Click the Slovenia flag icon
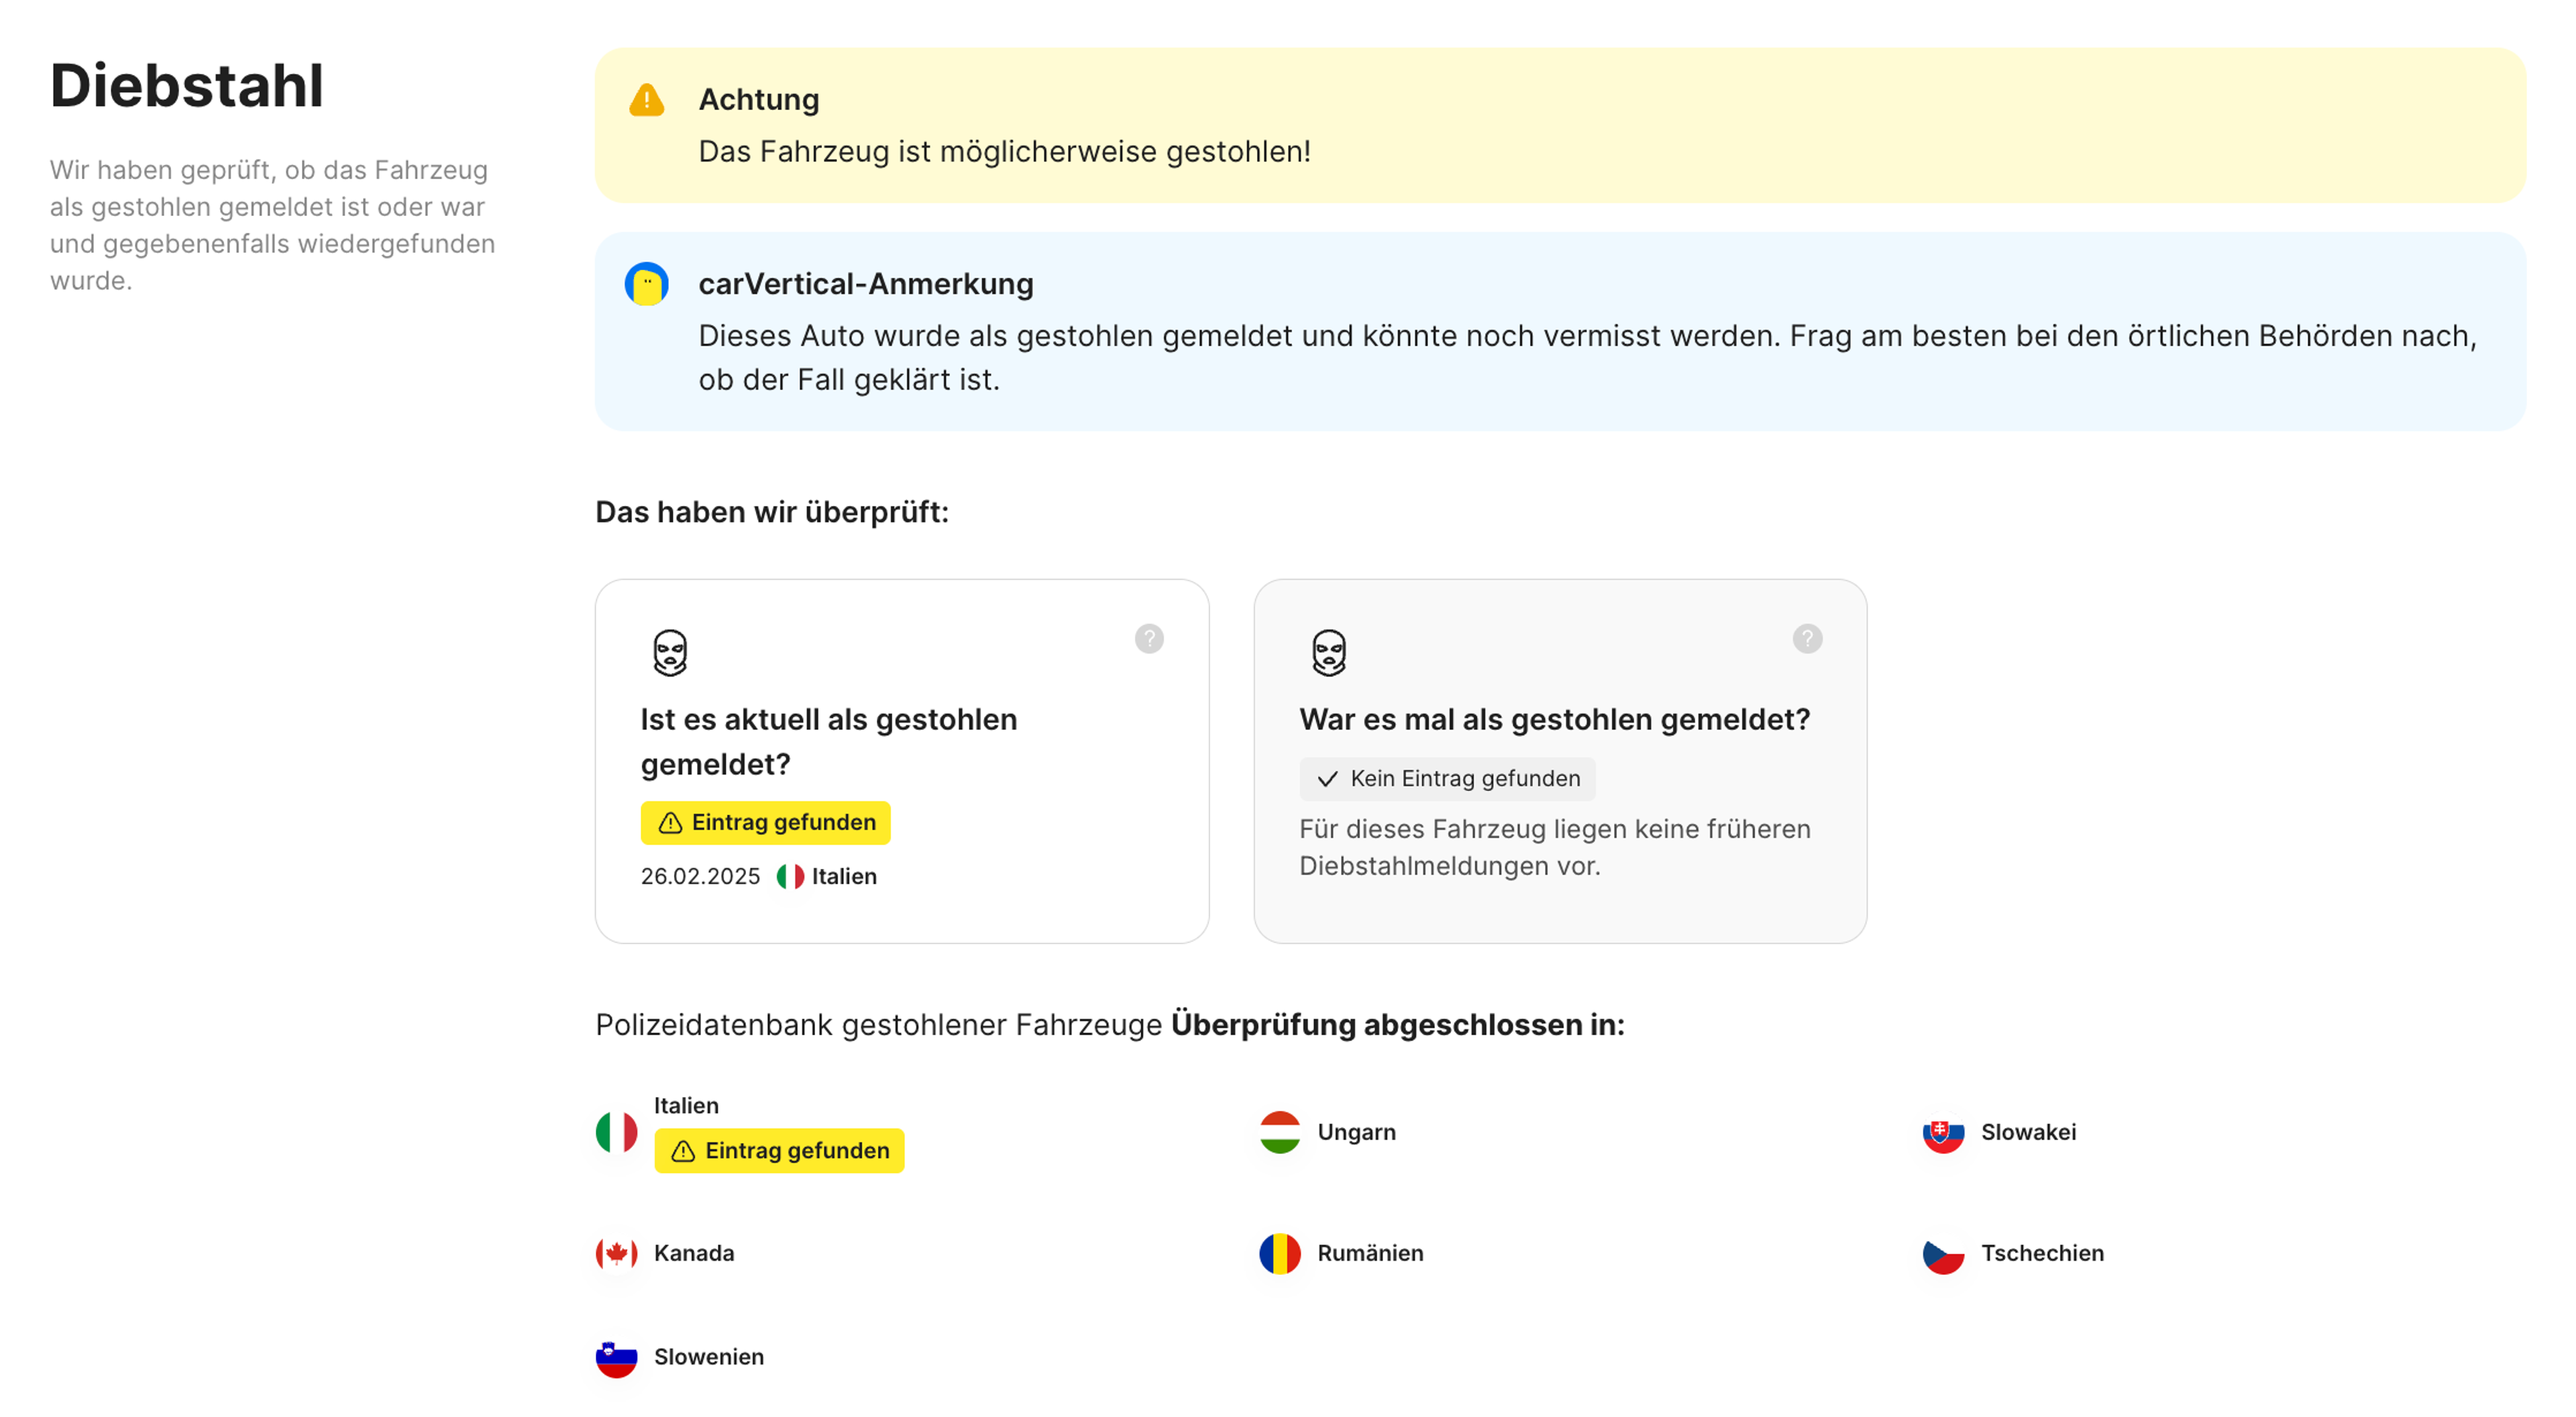The image size is (2576, 1417). click(616, 1357)
